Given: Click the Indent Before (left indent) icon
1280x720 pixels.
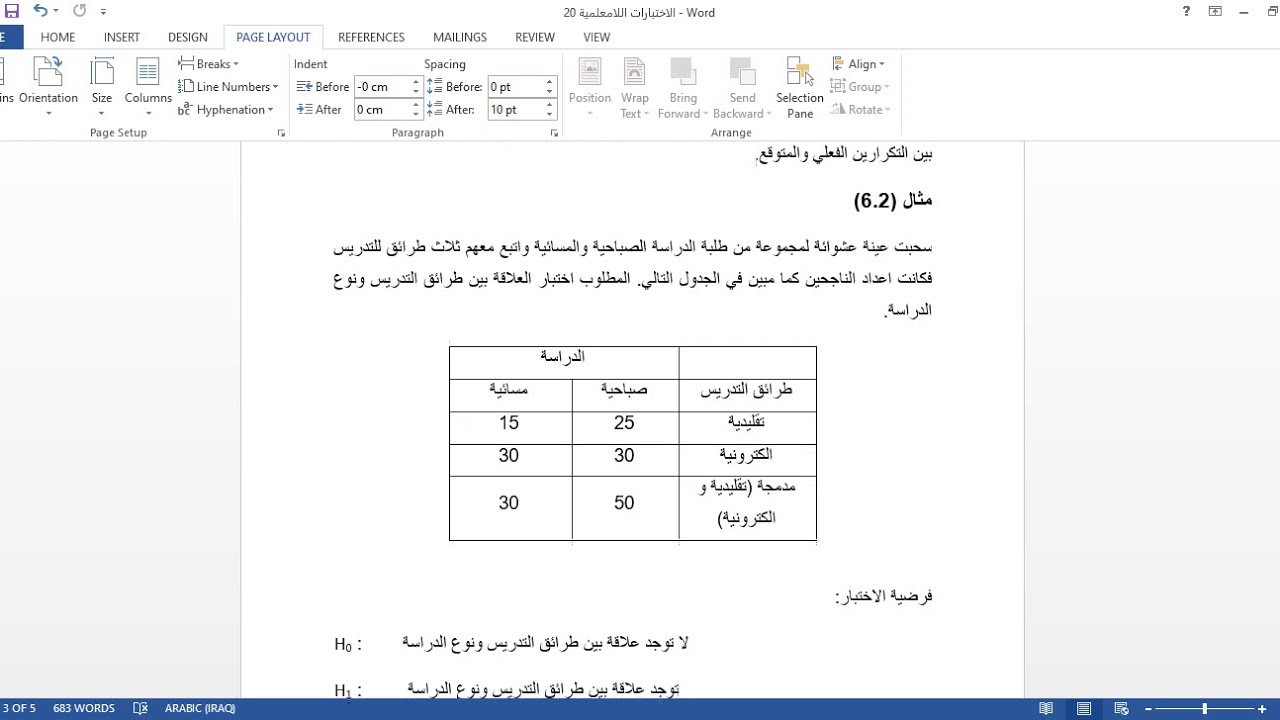Looking at the screenshot, I should 304,87.
